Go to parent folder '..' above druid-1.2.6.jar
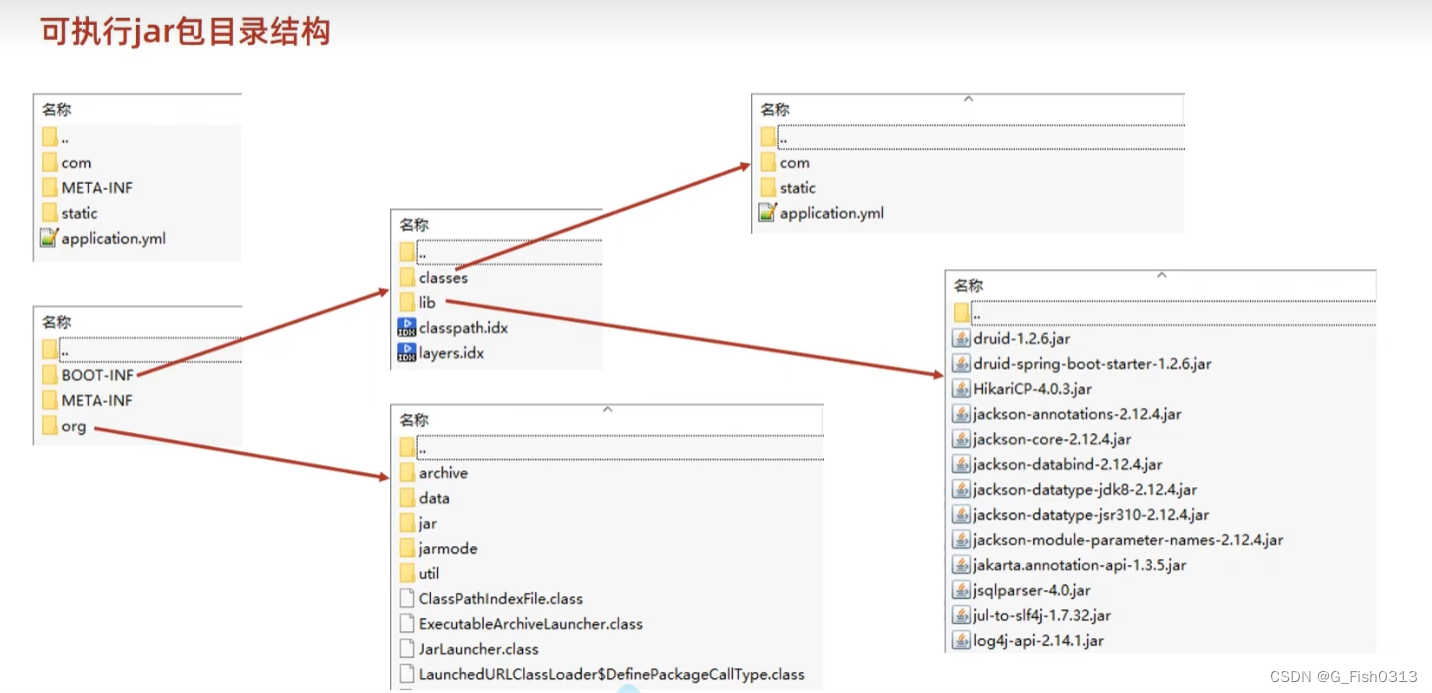1432x693 pixels. 1164,313
